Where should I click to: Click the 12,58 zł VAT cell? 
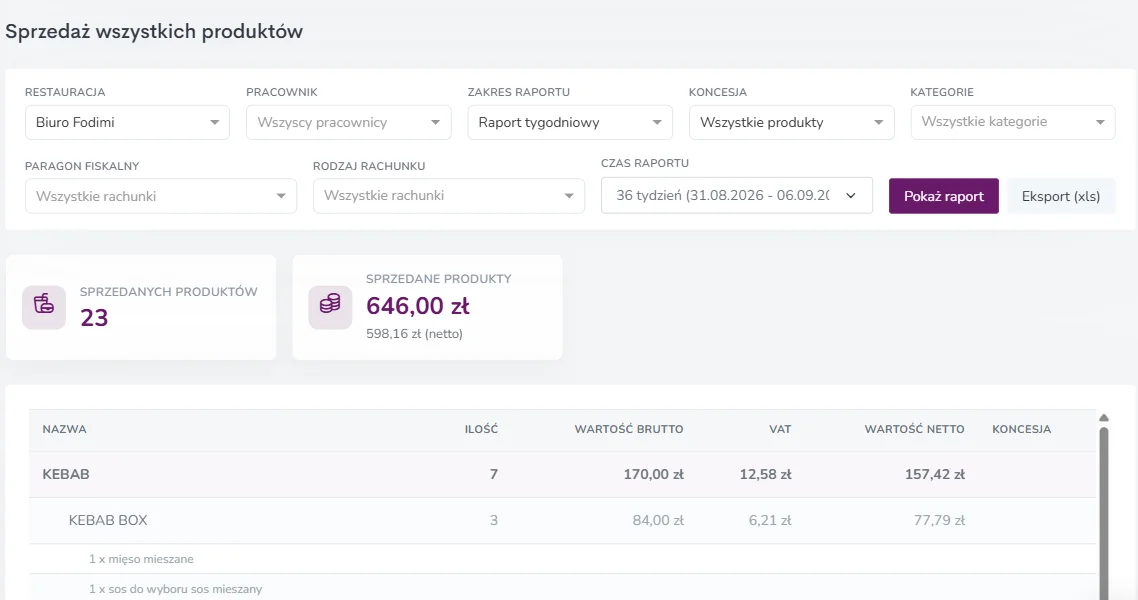766,474
